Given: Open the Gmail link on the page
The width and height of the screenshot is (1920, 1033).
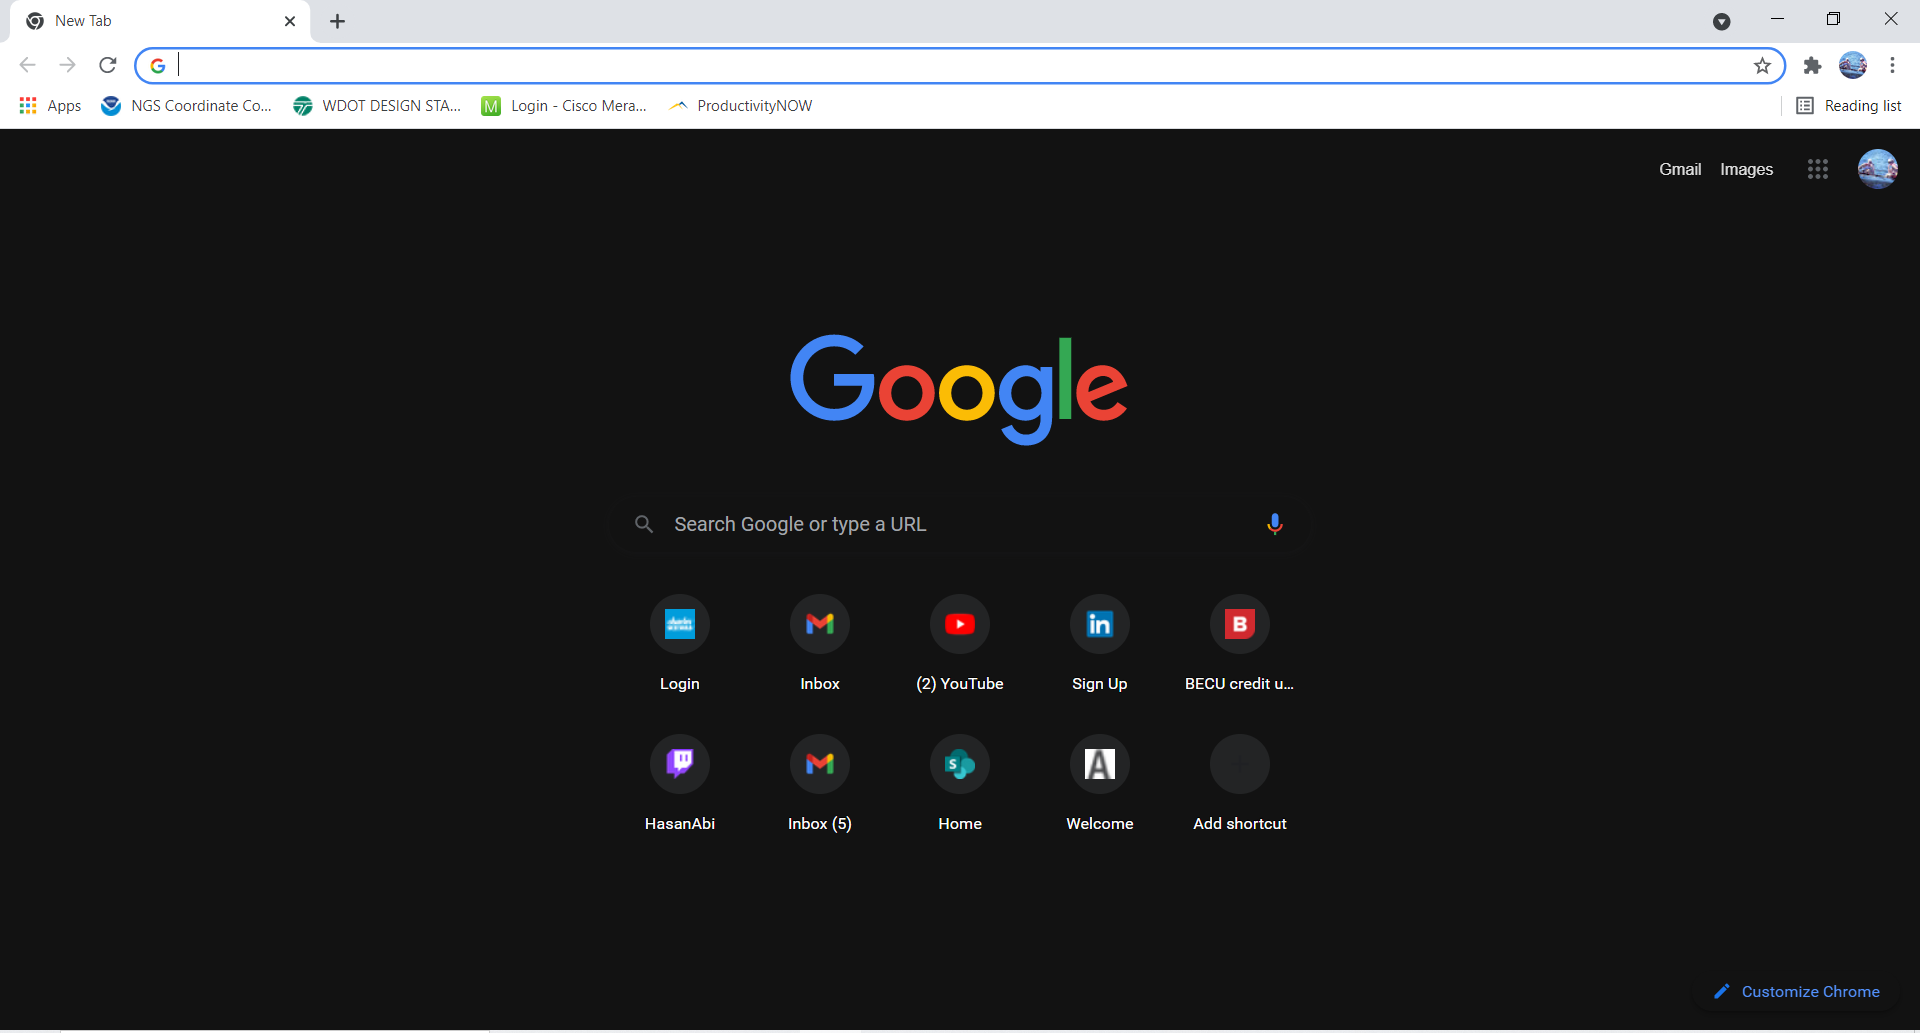Looking at the screenshot, I should coord(1680,170).
